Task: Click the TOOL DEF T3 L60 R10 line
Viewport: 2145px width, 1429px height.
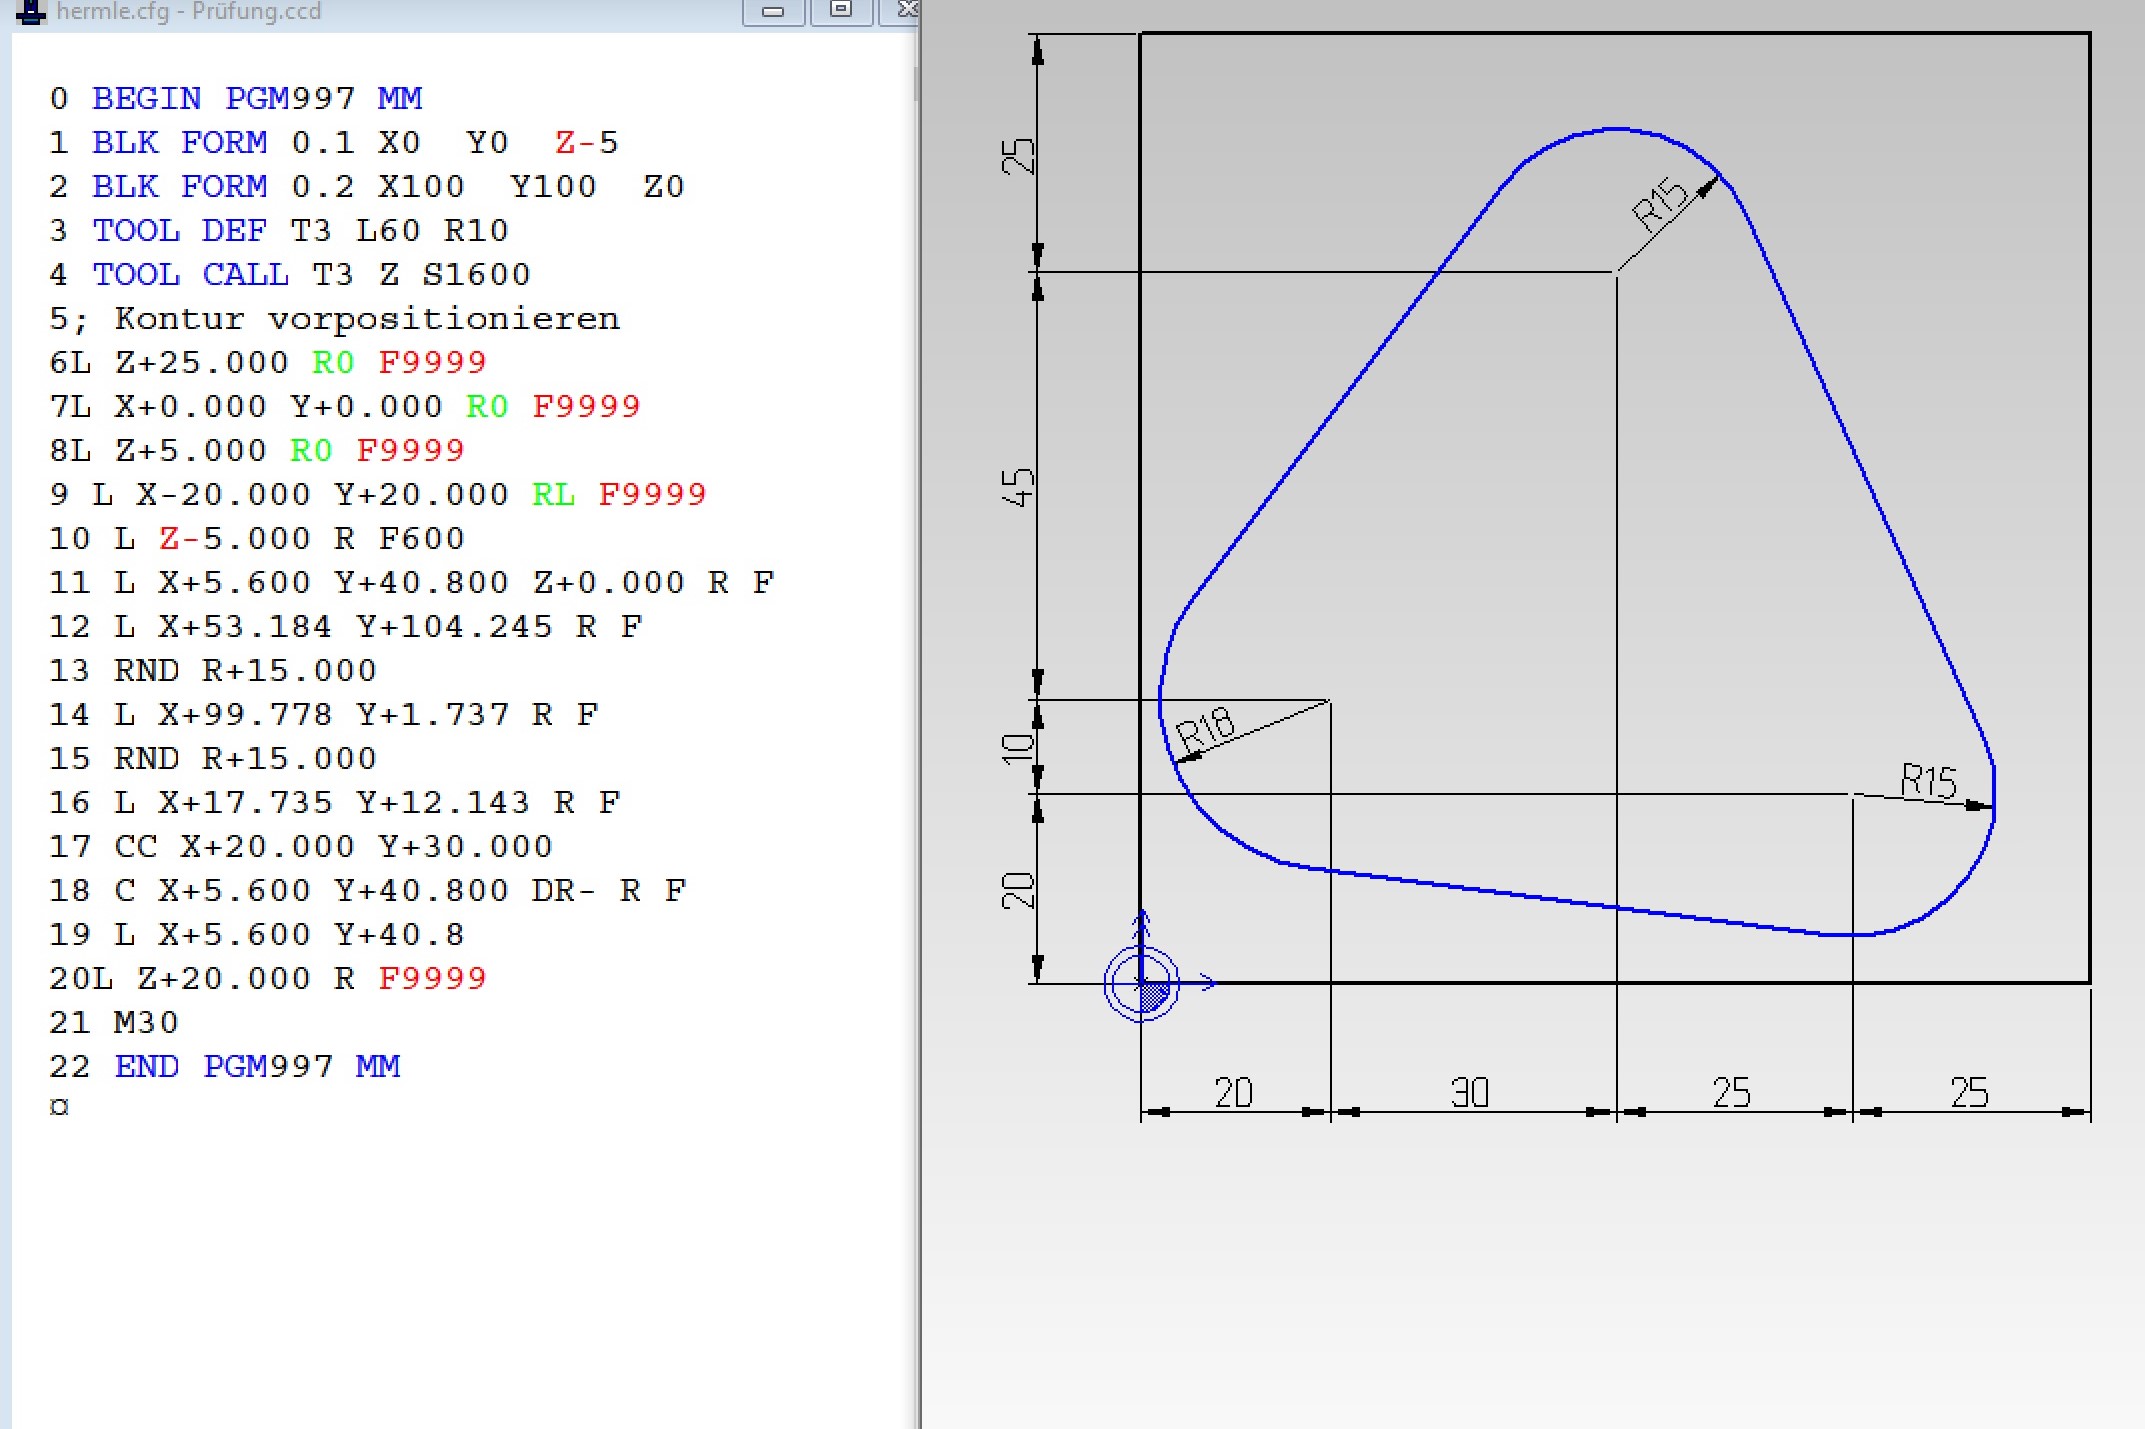Action: click(x=278, y=230)
